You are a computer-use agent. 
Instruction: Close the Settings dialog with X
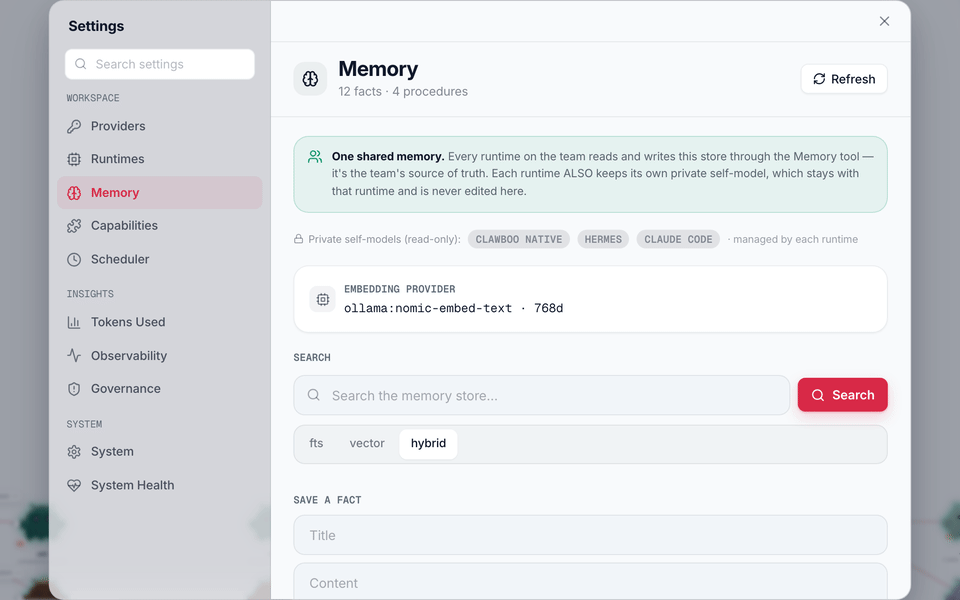pos(884,21)
